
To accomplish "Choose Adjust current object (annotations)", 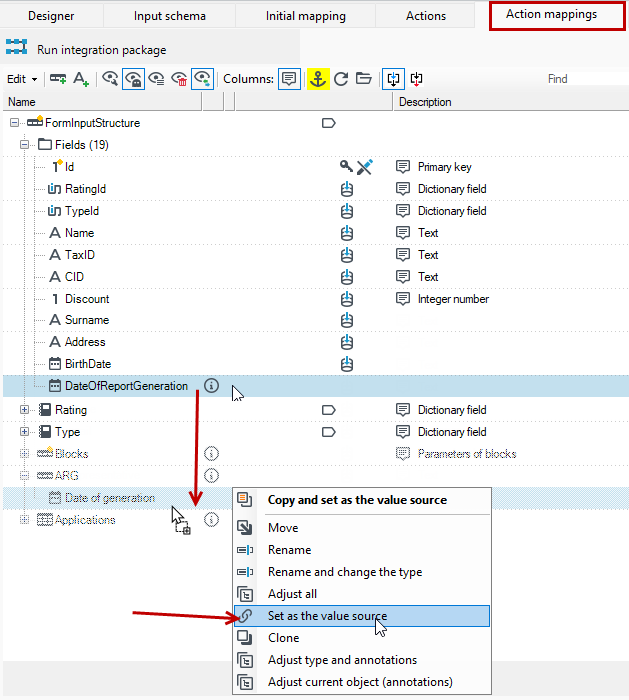I will pyautogui.click(x=362, y=682).
